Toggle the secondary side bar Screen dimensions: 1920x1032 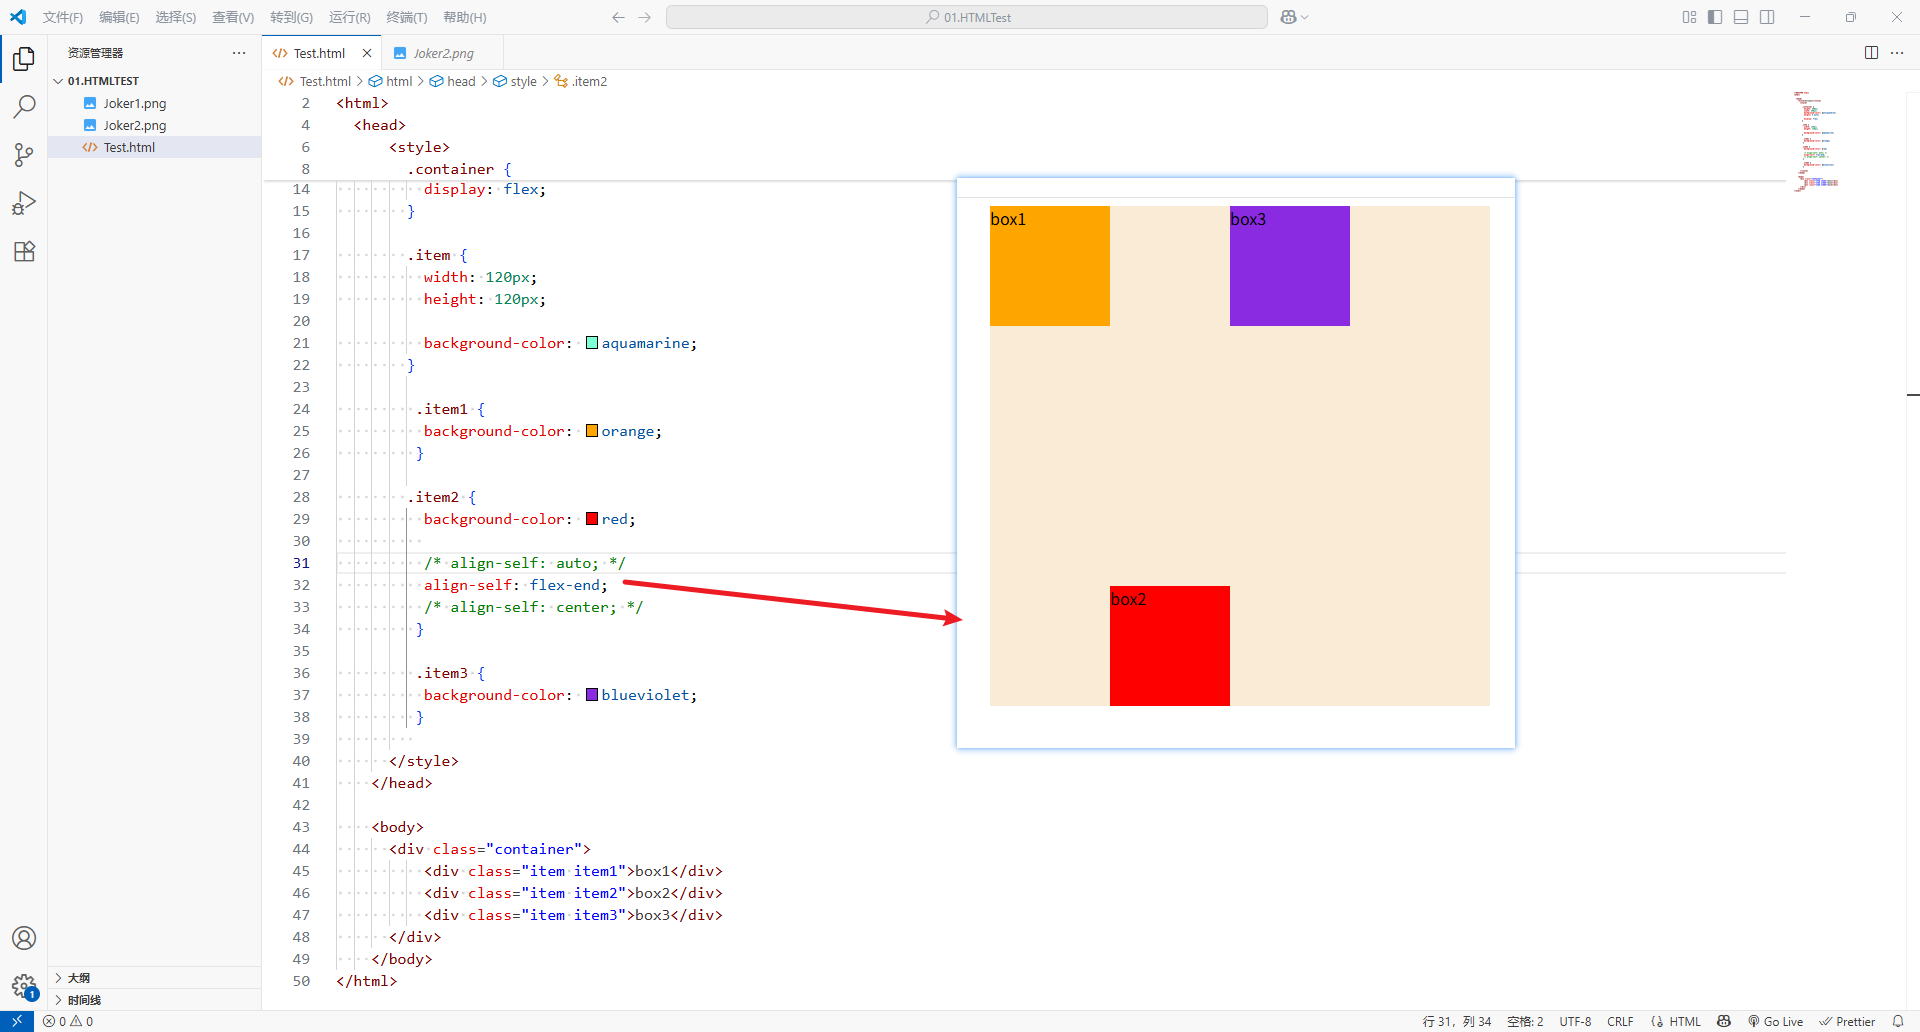[x=1767, y=17]
